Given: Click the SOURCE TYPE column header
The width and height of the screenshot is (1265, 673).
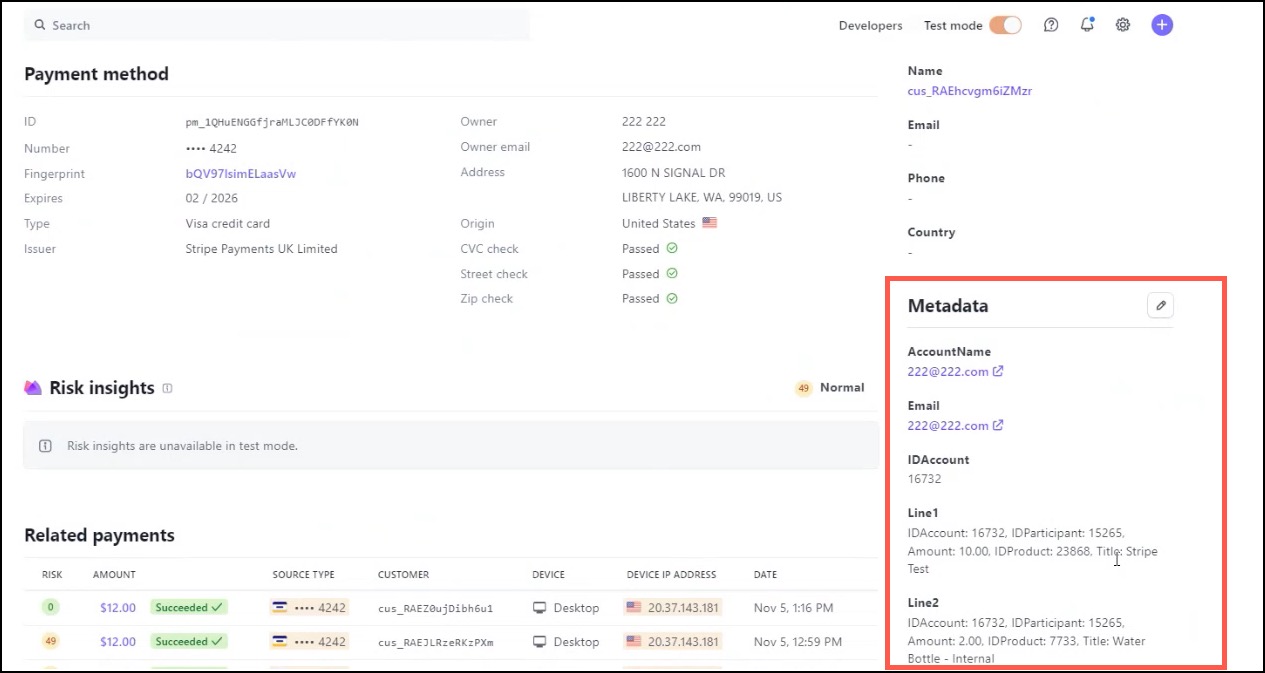Looking at the screenshot, I should click(x=304, y=575).
